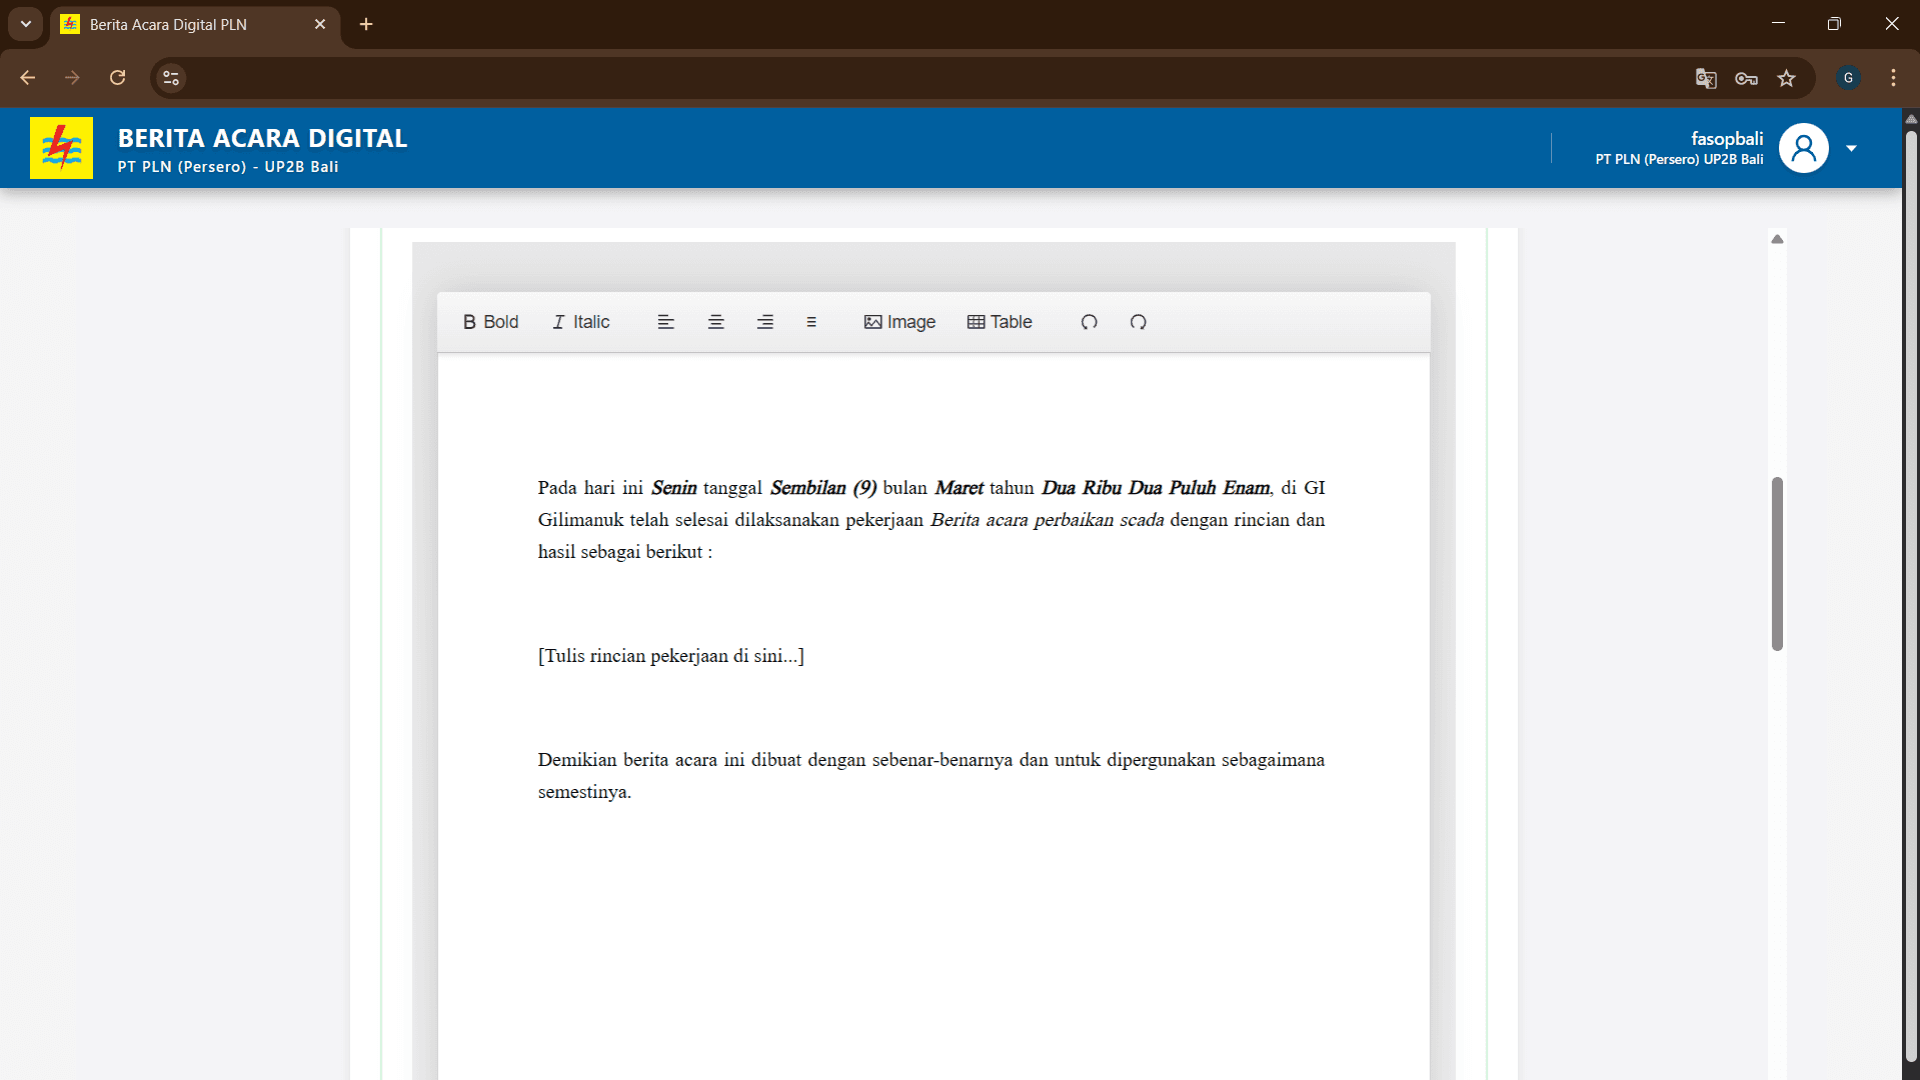Align text left in the editor
Viewport: 1920px width, 1080px height.
(x=666, y=322)
